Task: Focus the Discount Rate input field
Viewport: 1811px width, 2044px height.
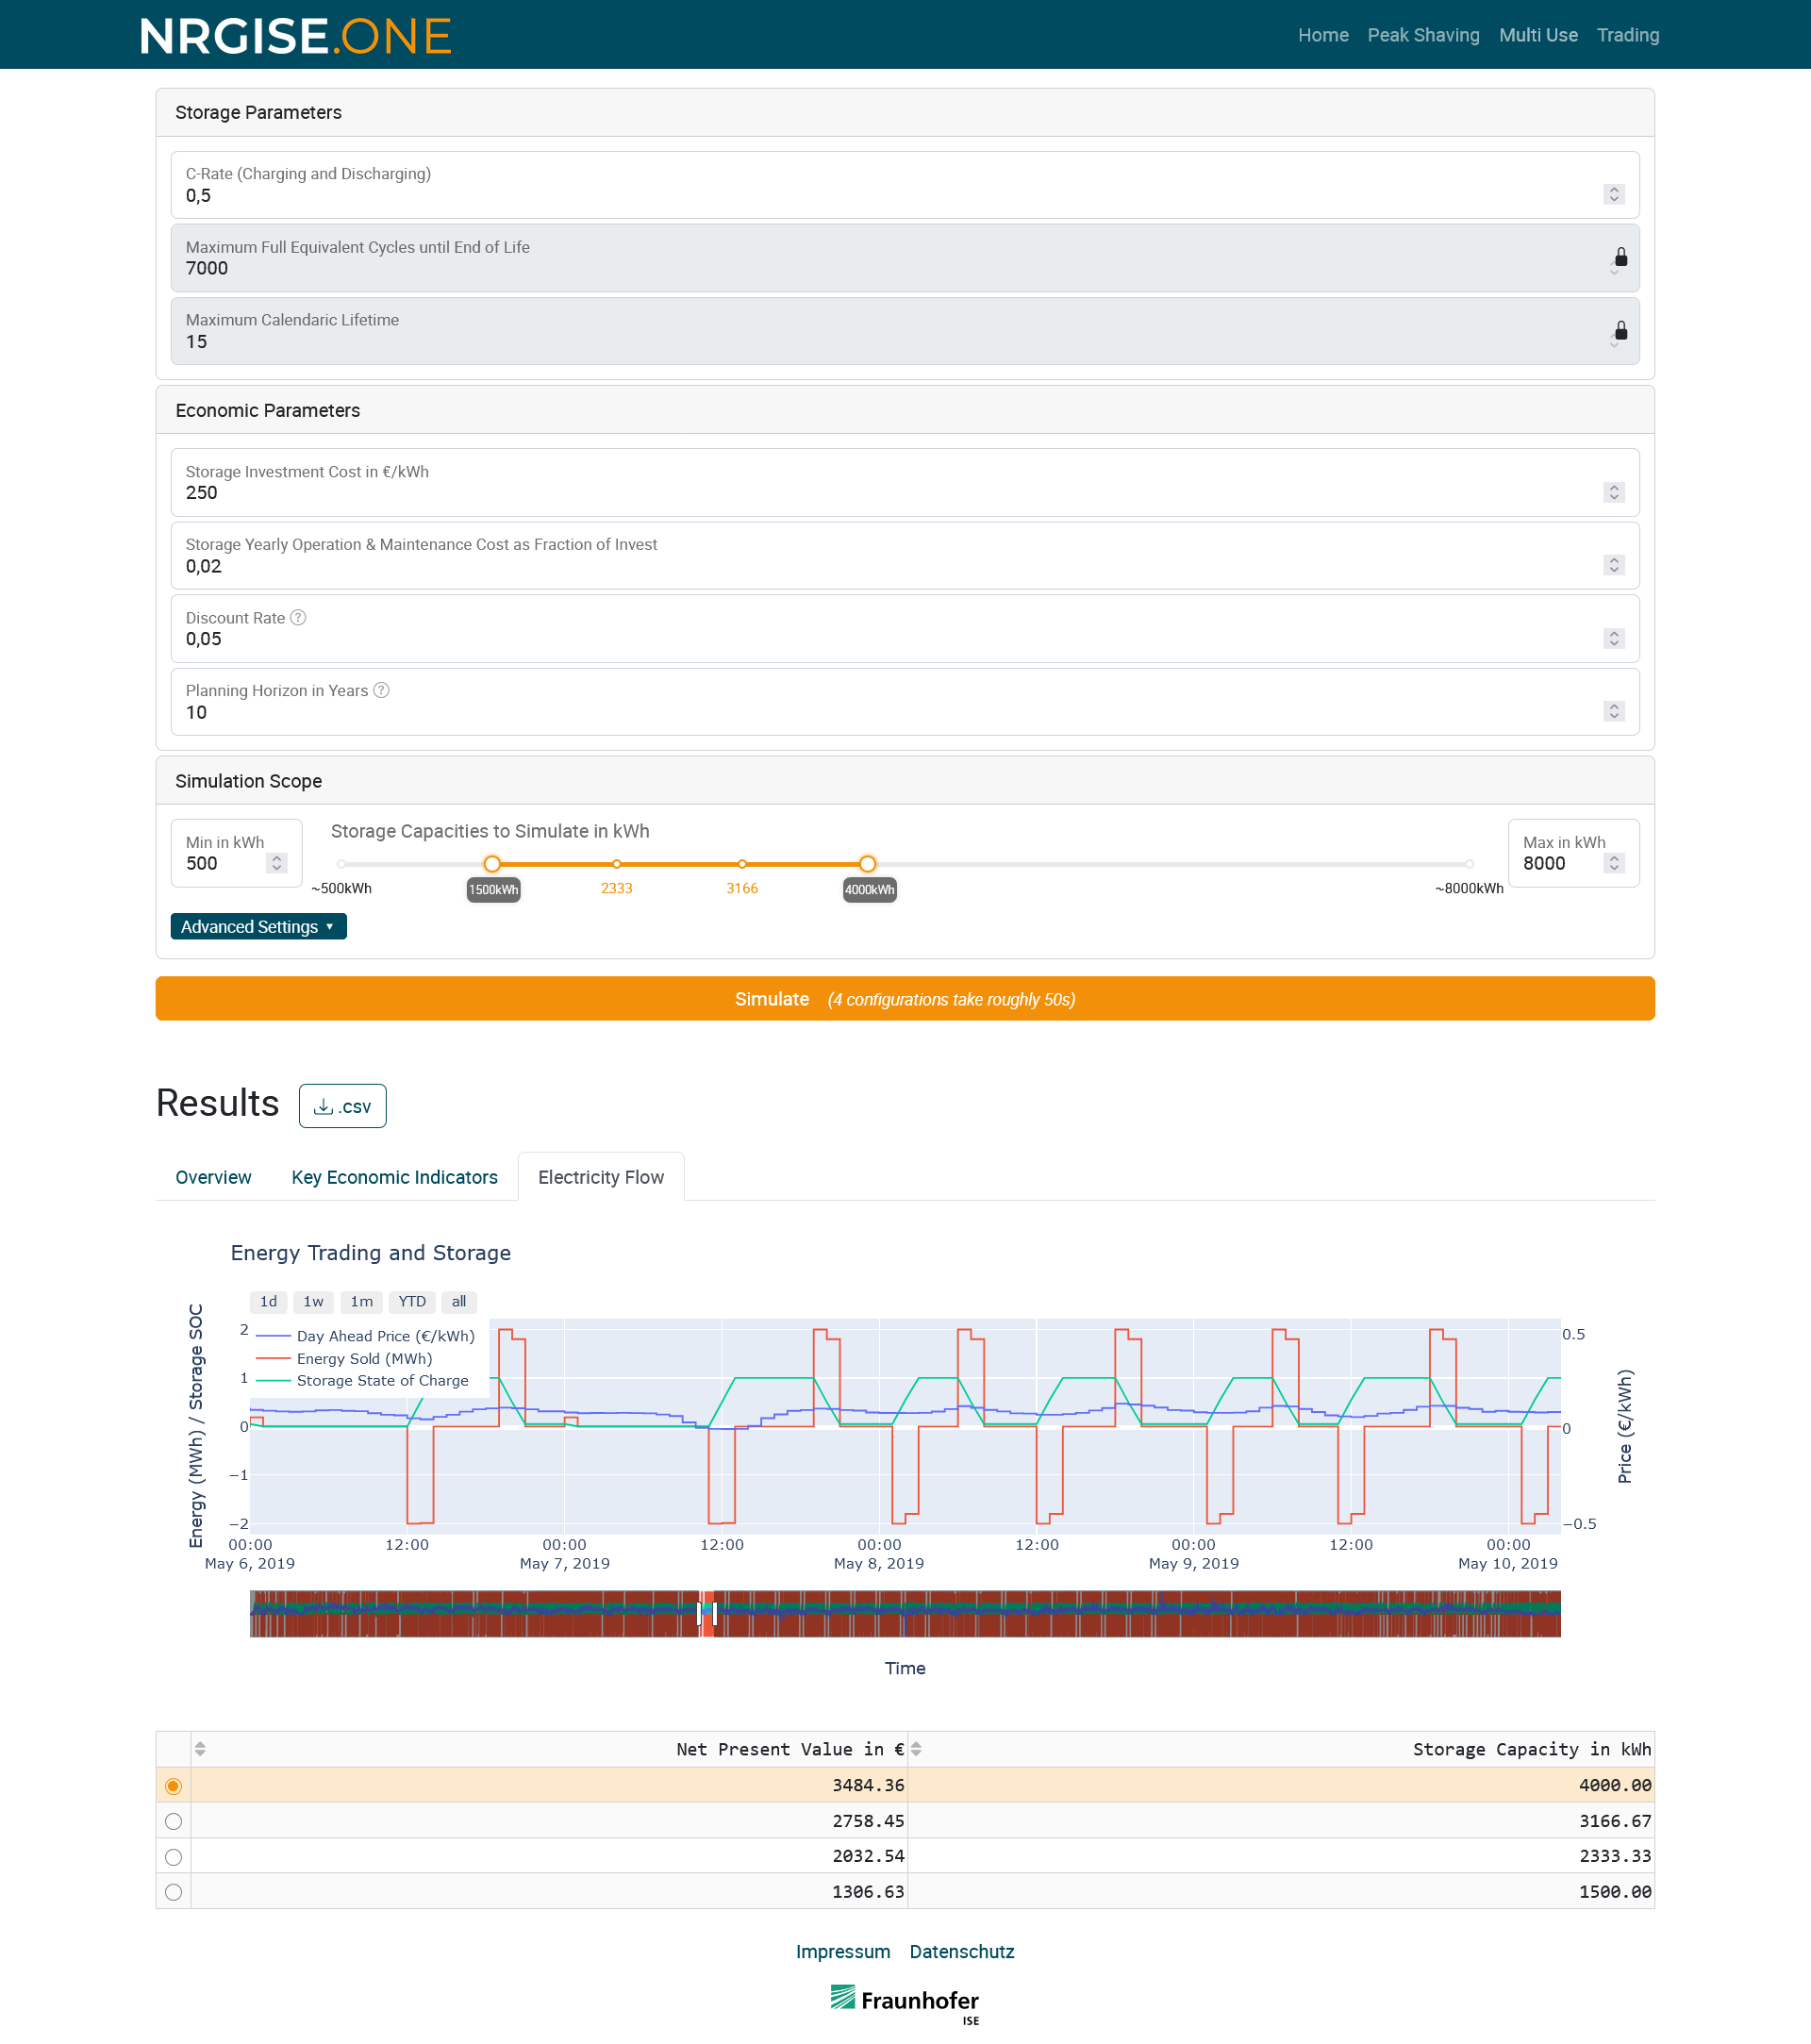Action: pyautogui.click(x=905, y=629)
